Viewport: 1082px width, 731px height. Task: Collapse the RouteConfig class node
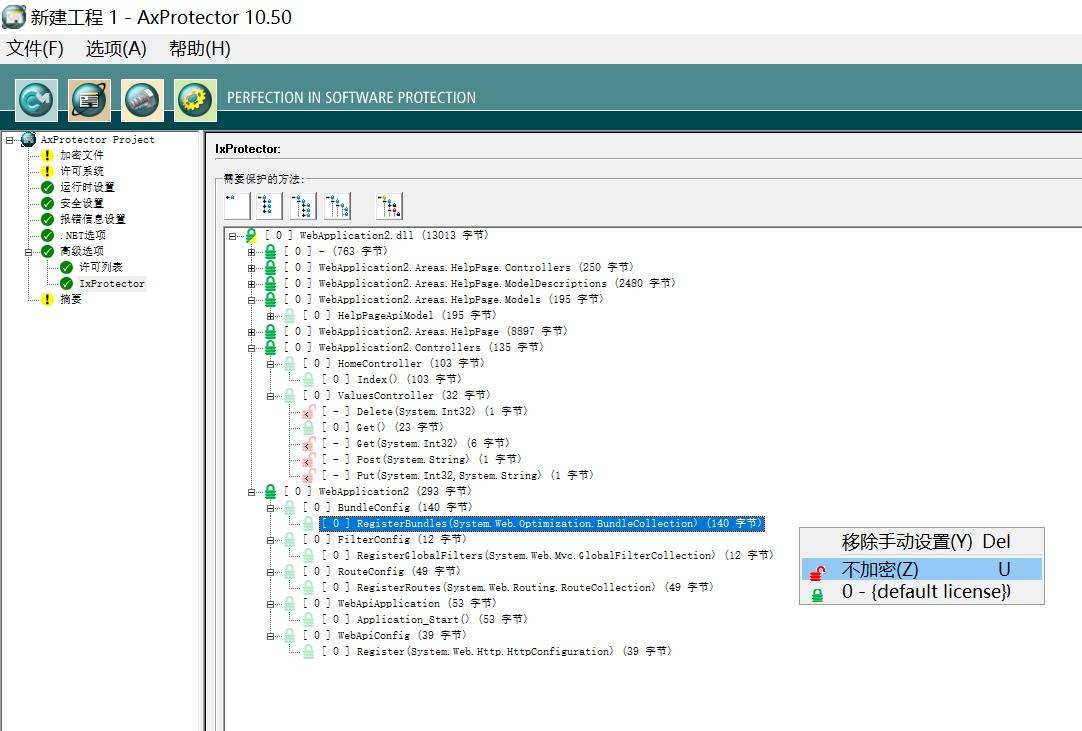coord(271,572)
